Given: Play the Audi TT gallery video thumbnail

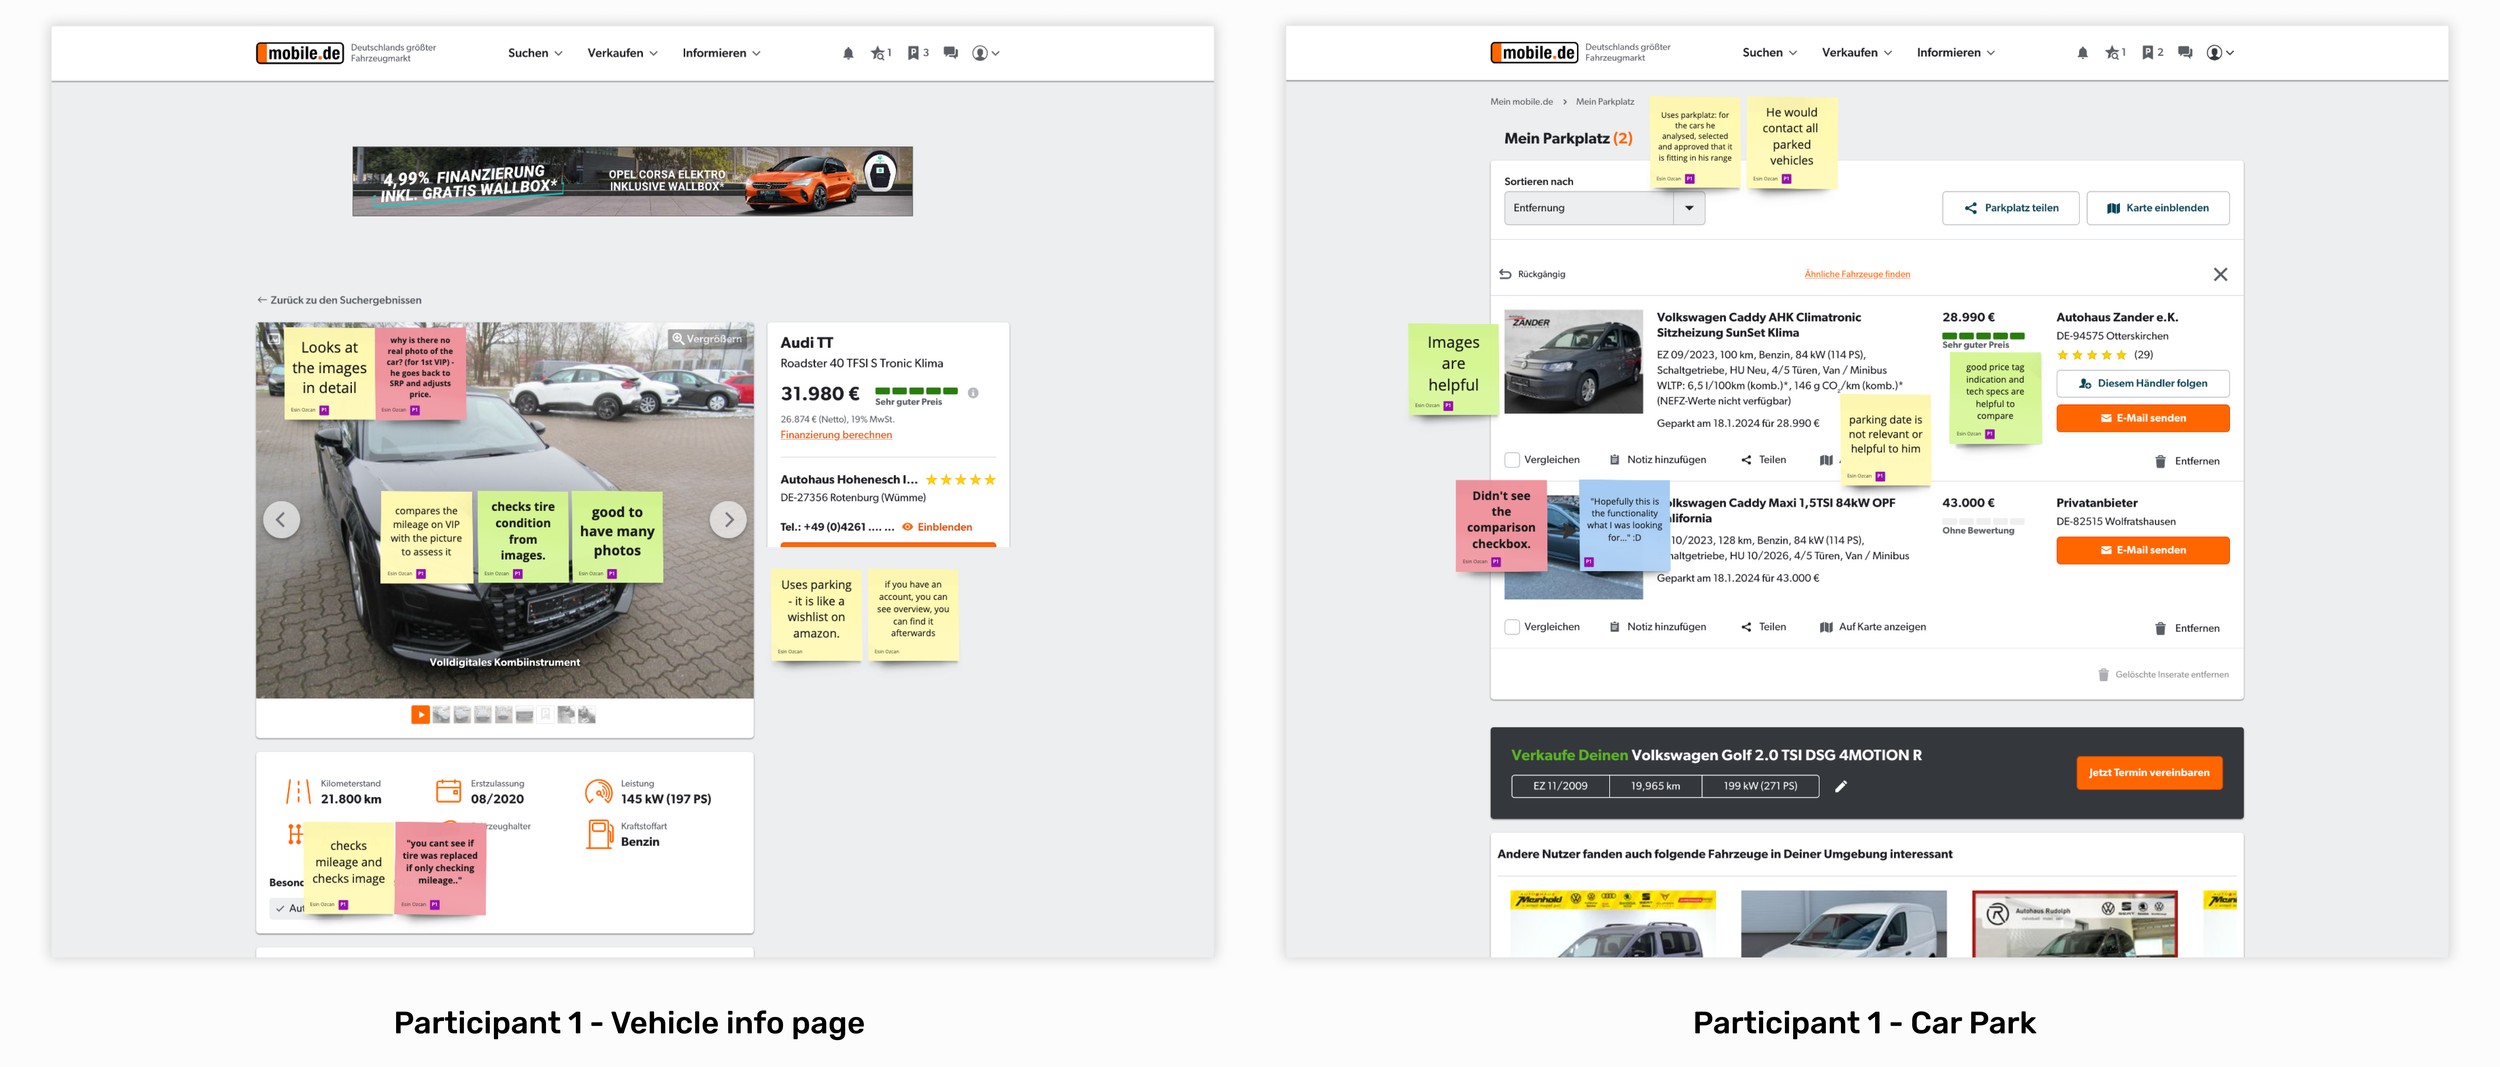Looking at the screenshot, I should [420, 714].
